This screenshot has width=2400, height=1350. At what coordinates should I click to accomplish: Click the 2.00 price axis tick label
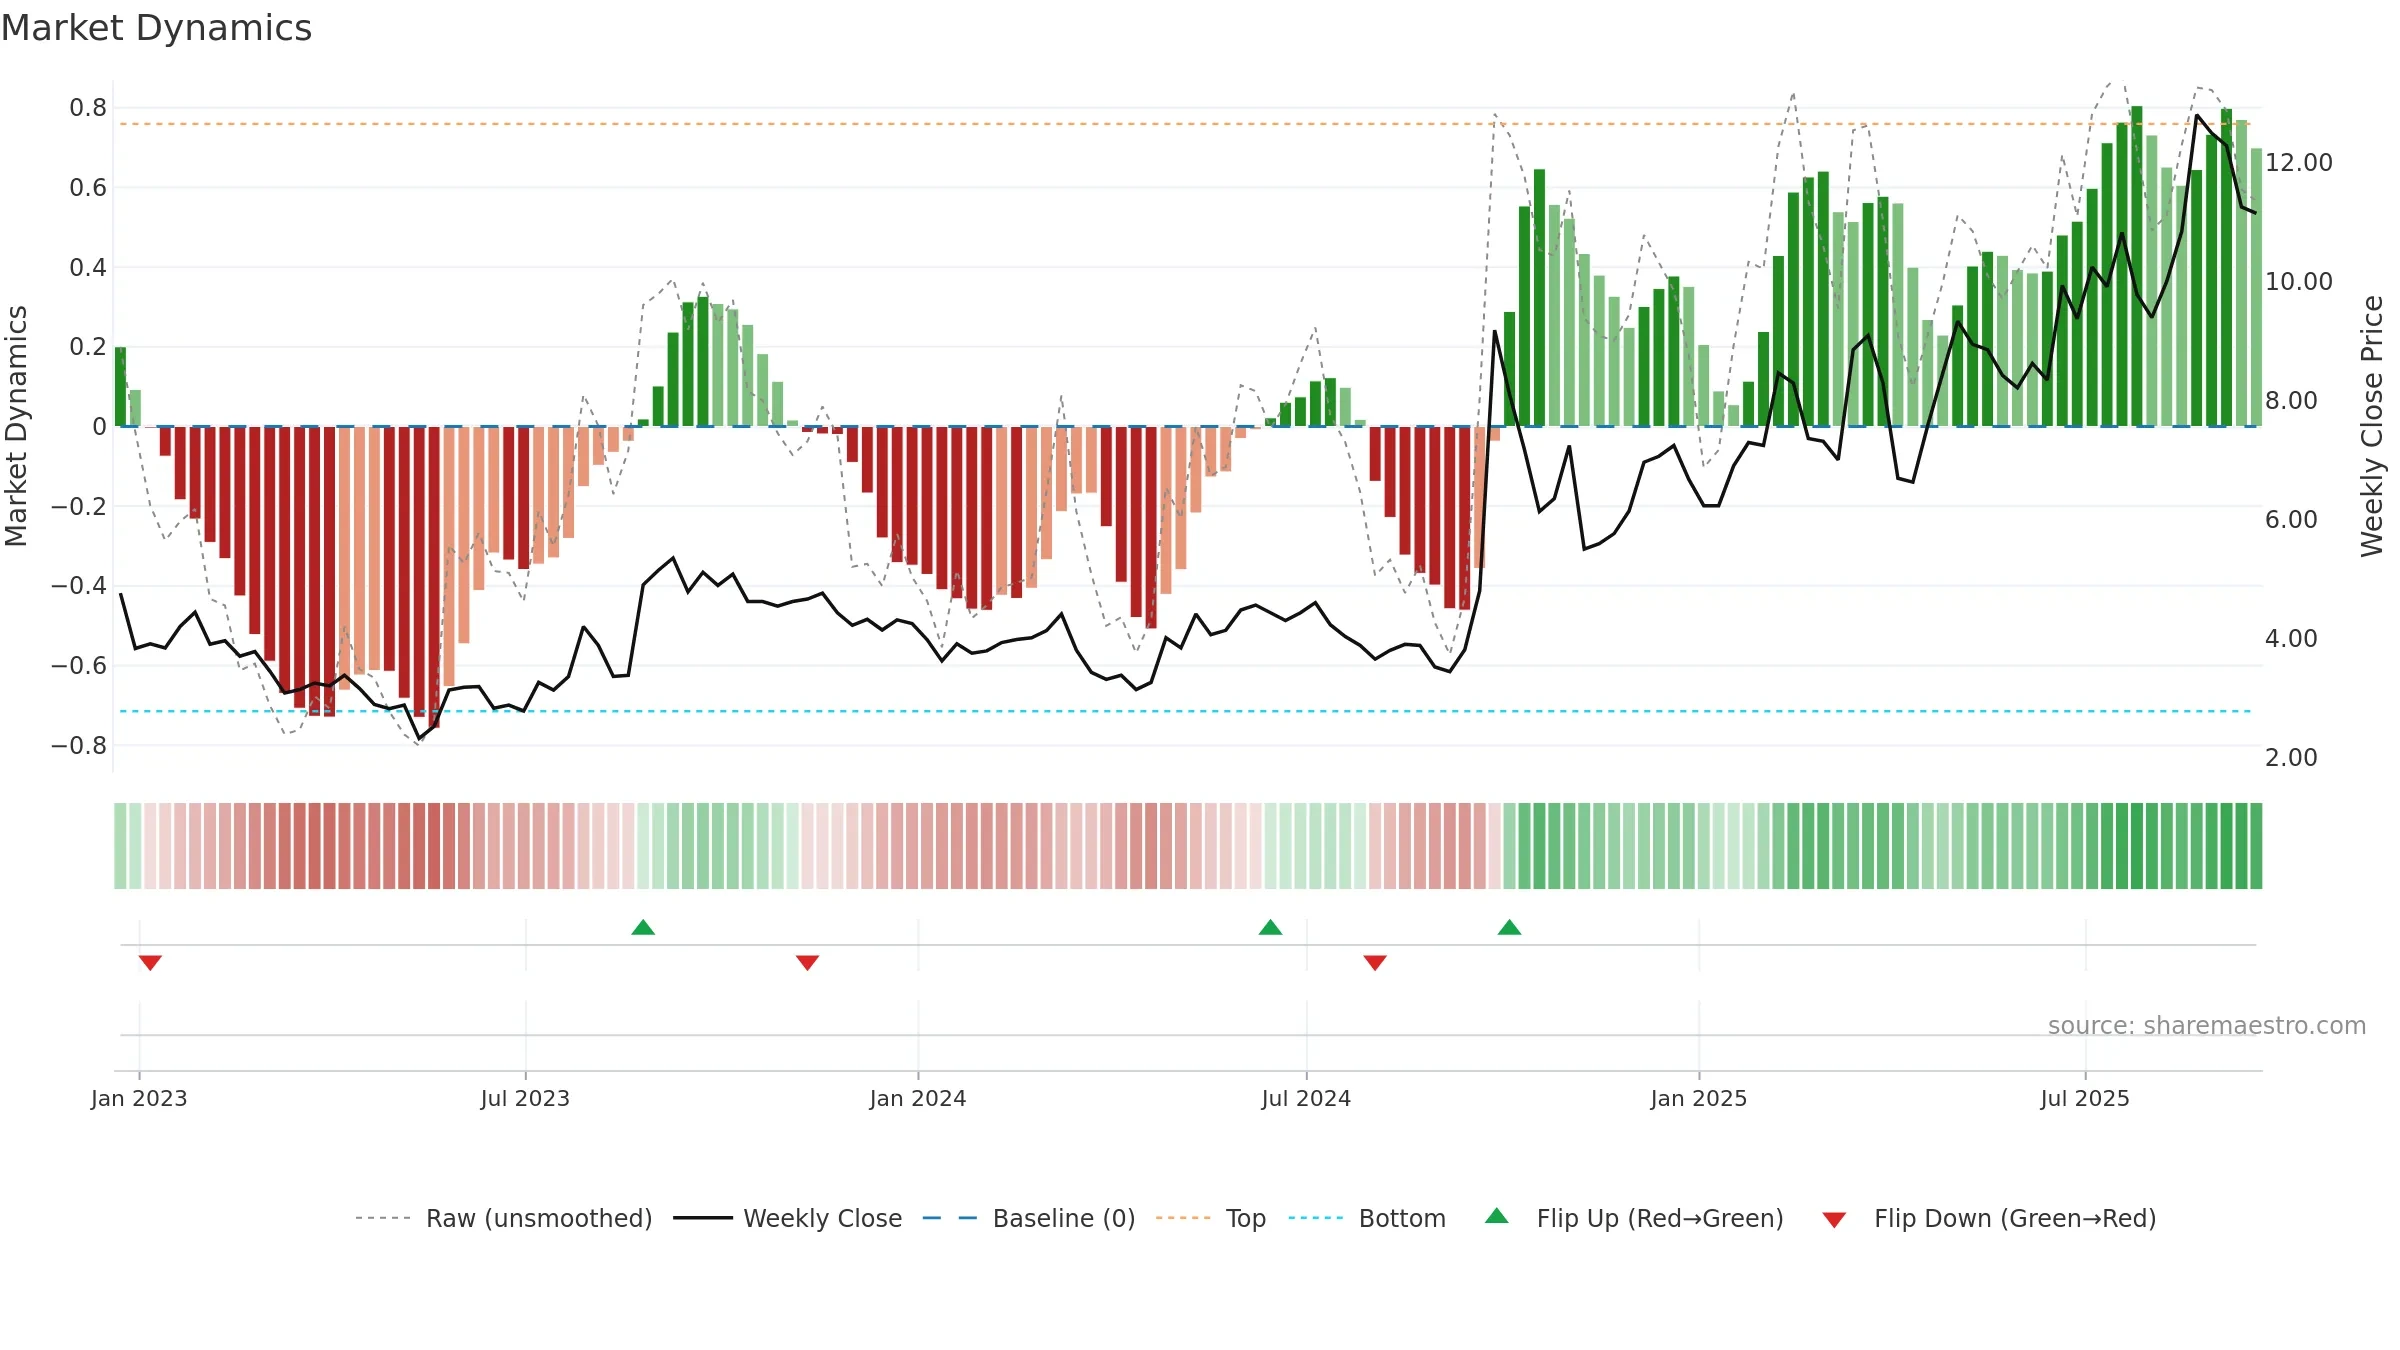2291,757
